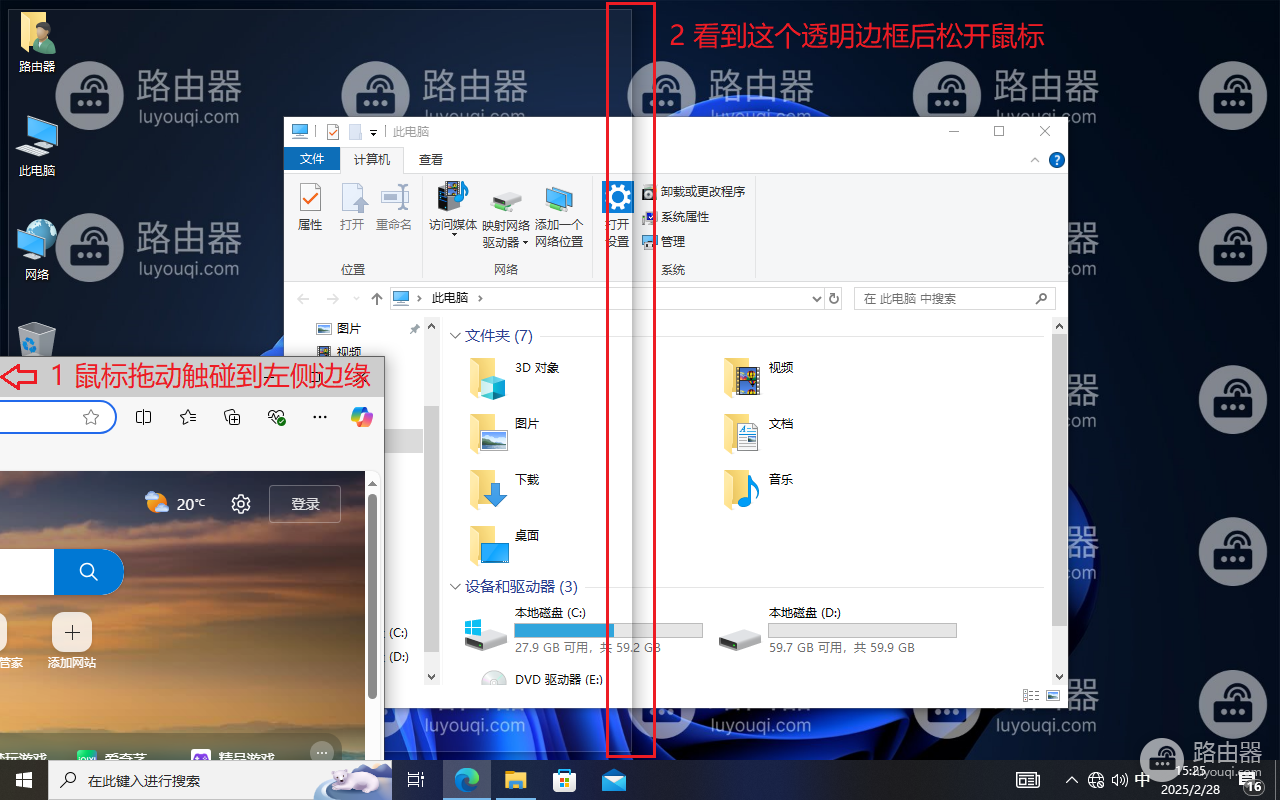Open the Mail app on the taskbar
Image resolution: width=1280 pixels, height=800 pixels.
pos(613,780)
